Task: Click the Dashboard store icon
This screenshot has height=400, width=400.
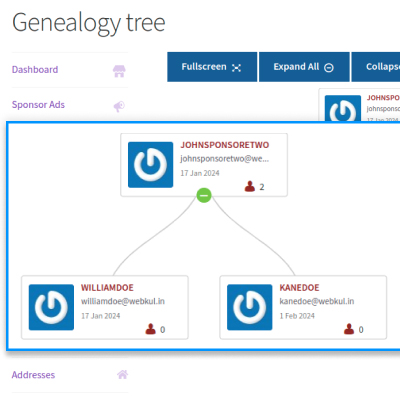Action: [x=119, y=71]
